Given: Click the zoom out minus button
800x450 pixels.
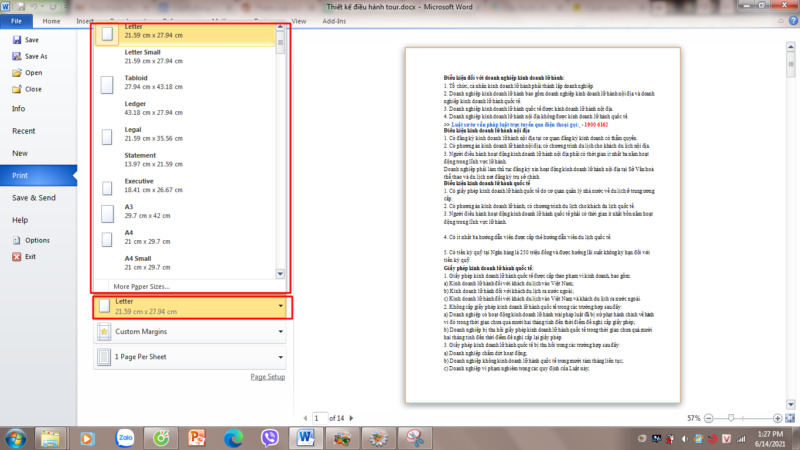Looking at the screenshot, I should 708,418.
